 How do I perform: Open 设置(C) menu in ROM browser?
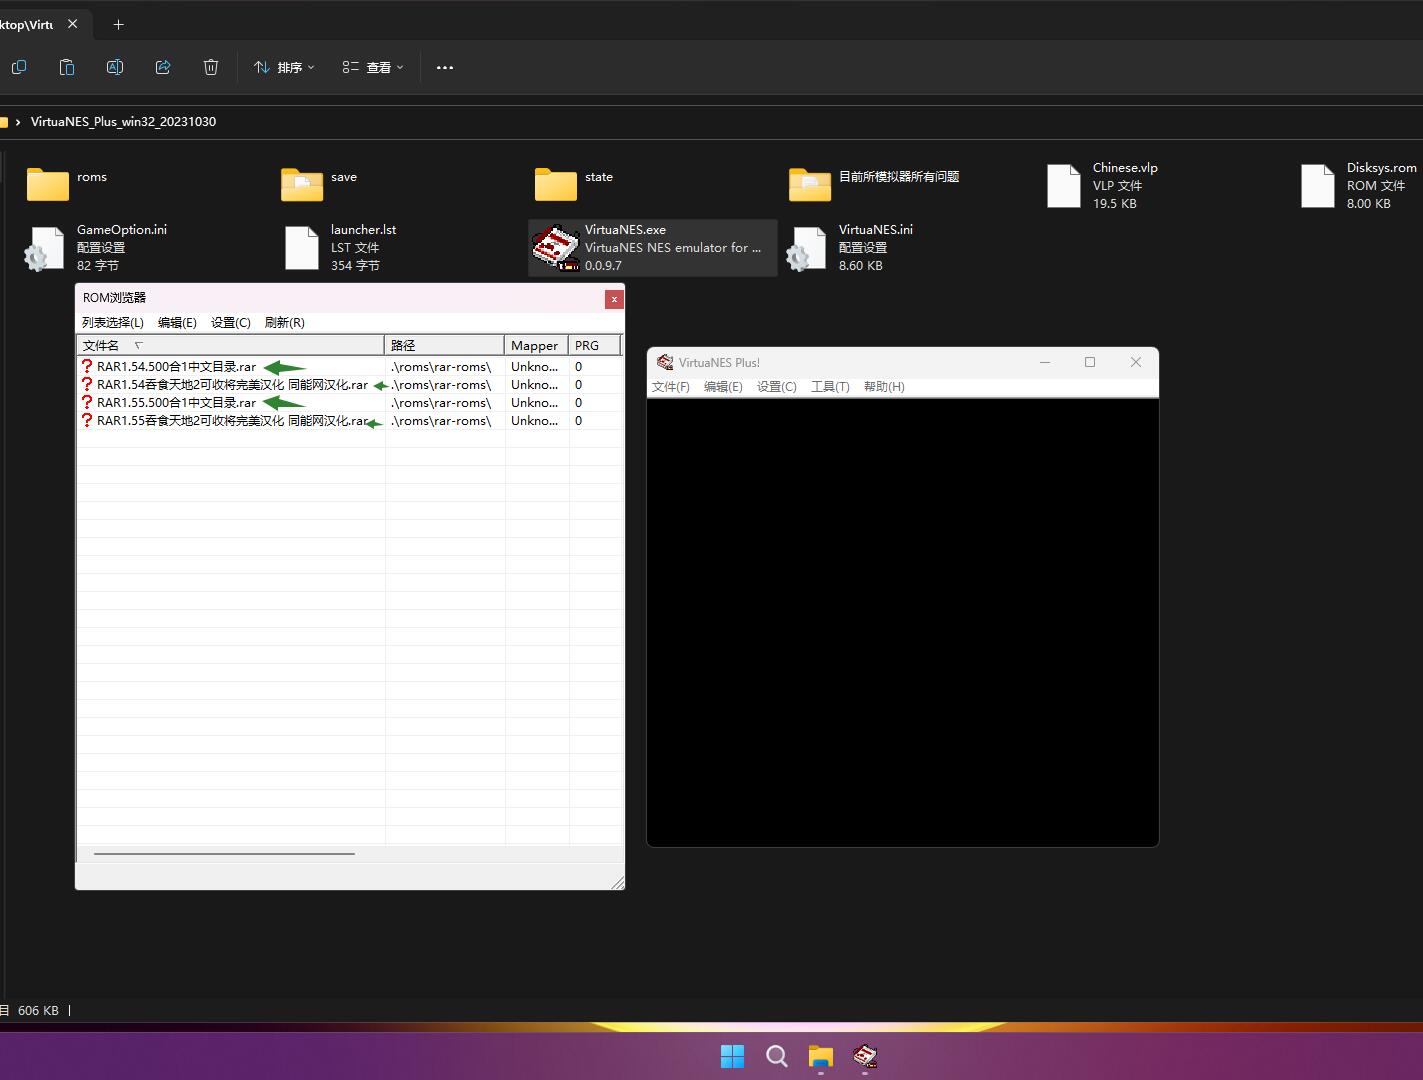point(231,322)
